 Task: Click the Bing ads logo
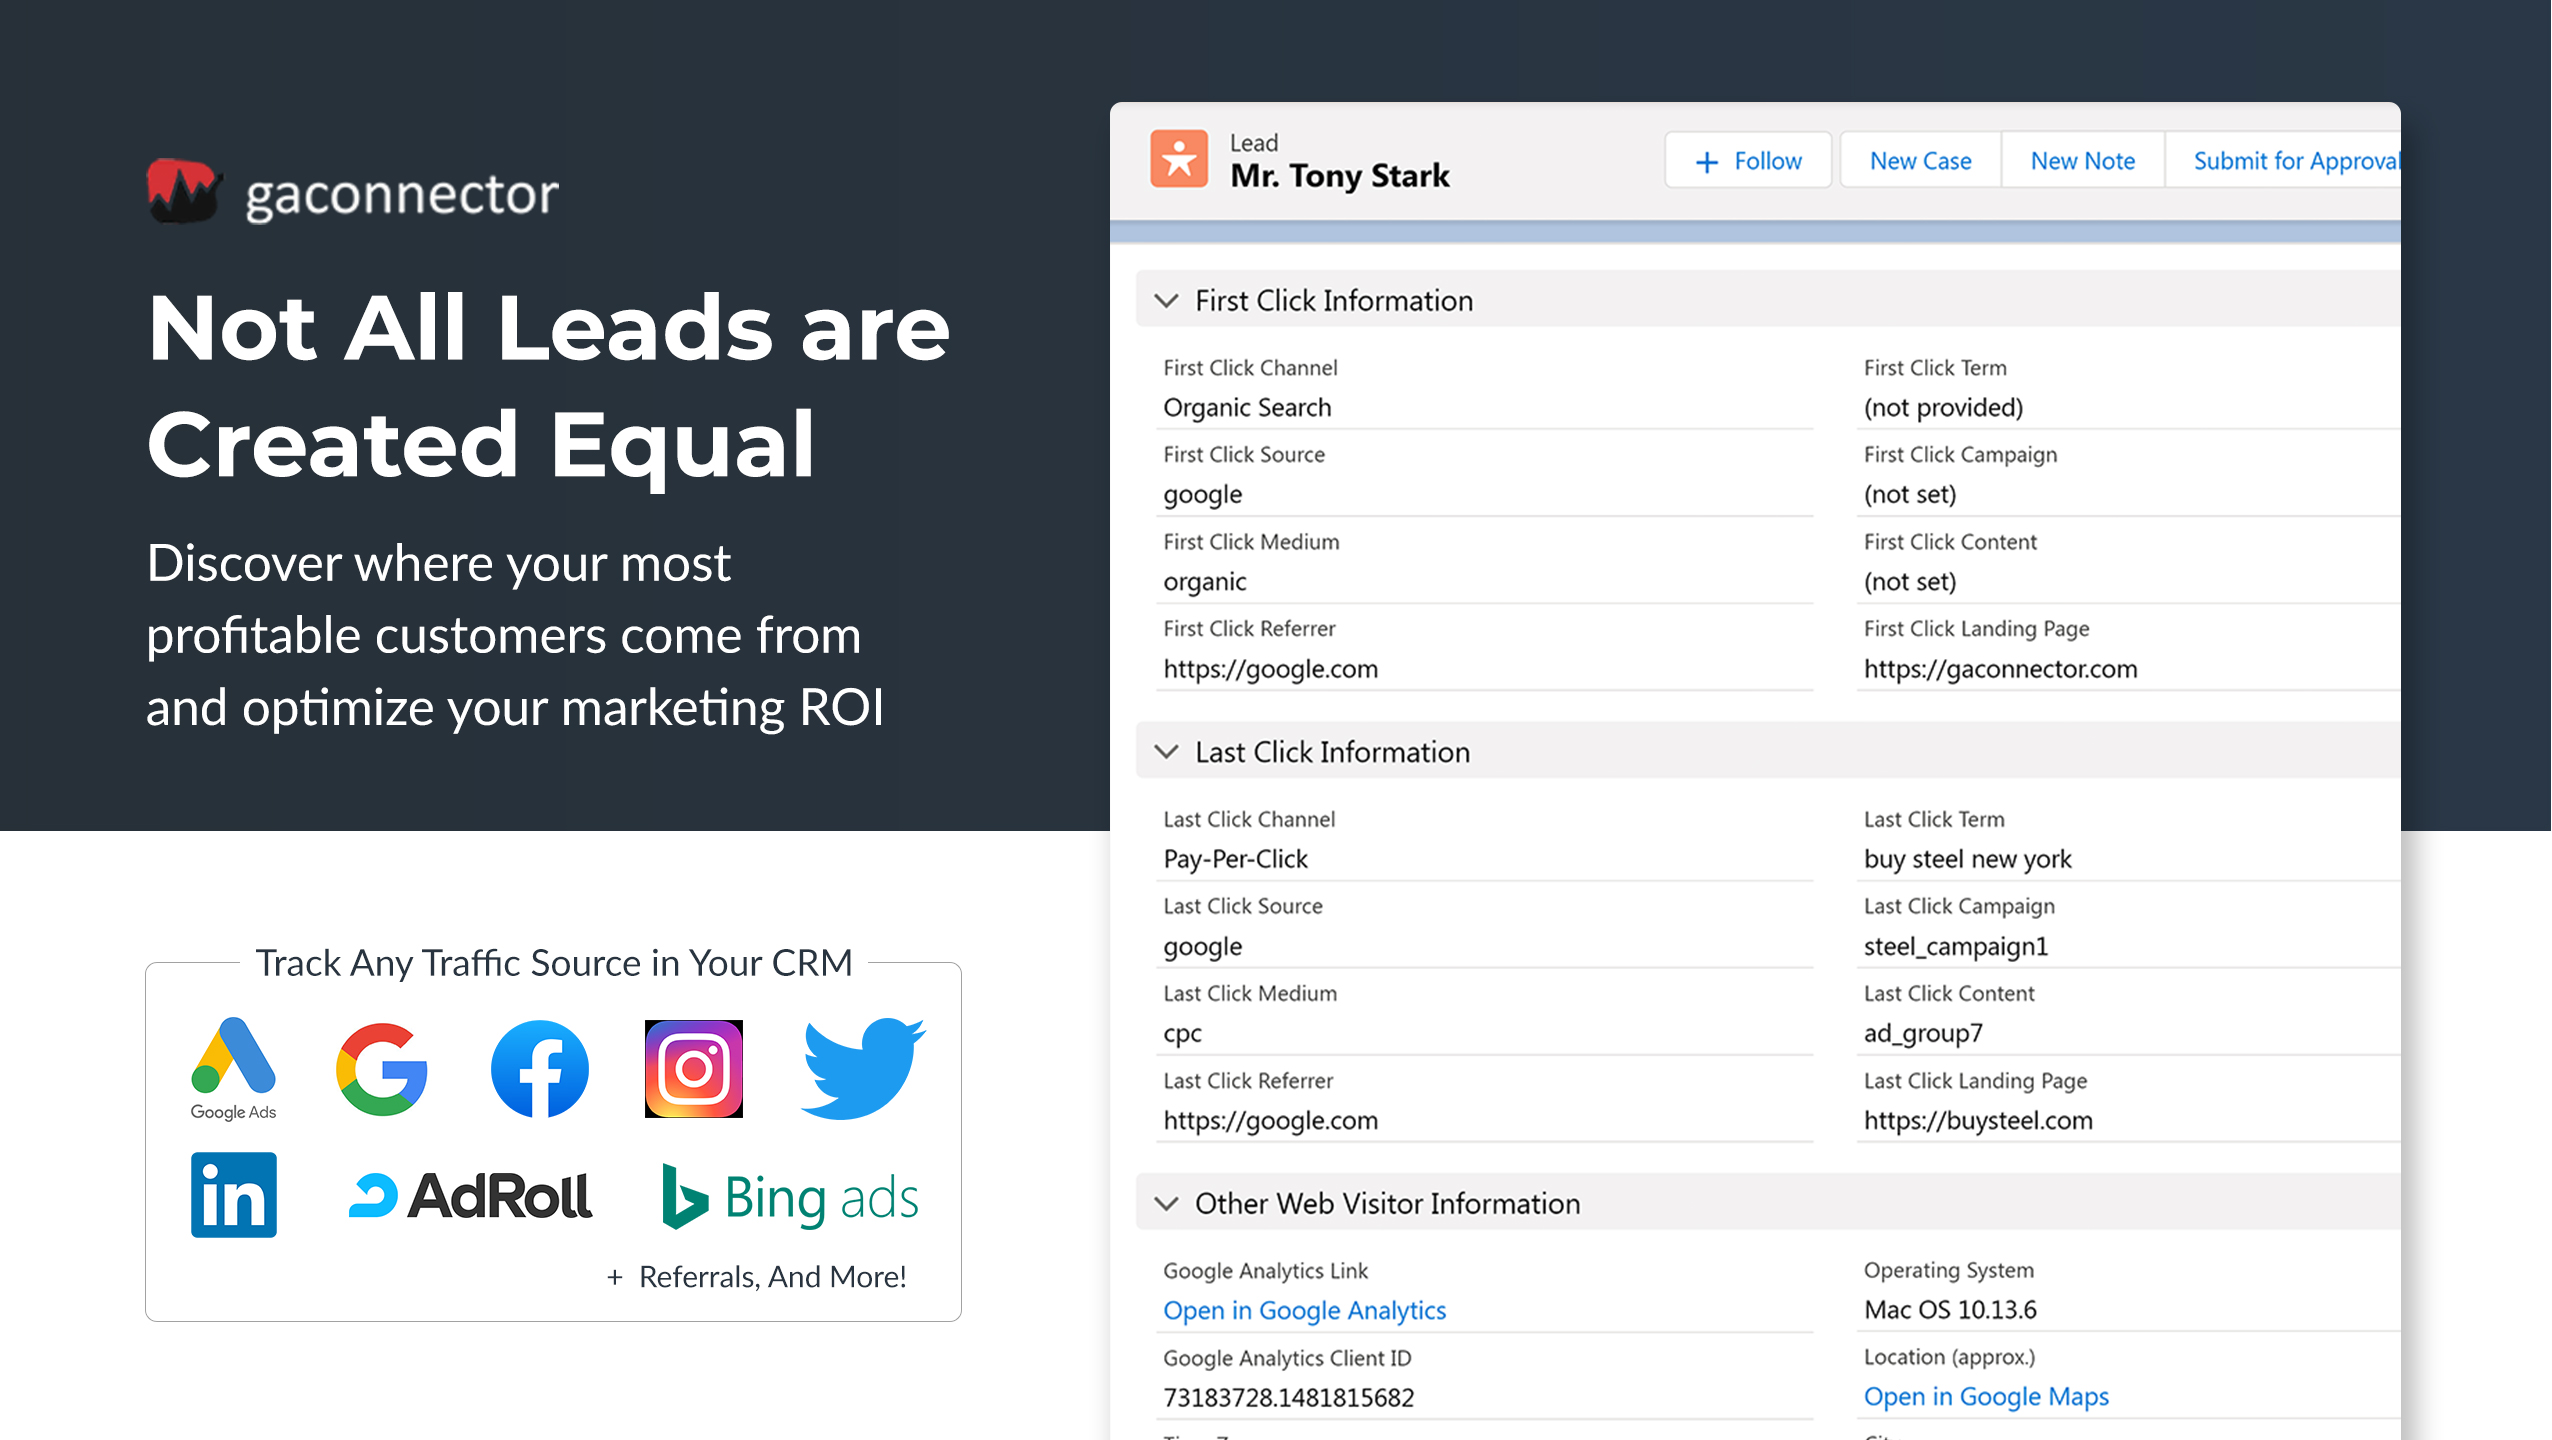click(790, 1197)
